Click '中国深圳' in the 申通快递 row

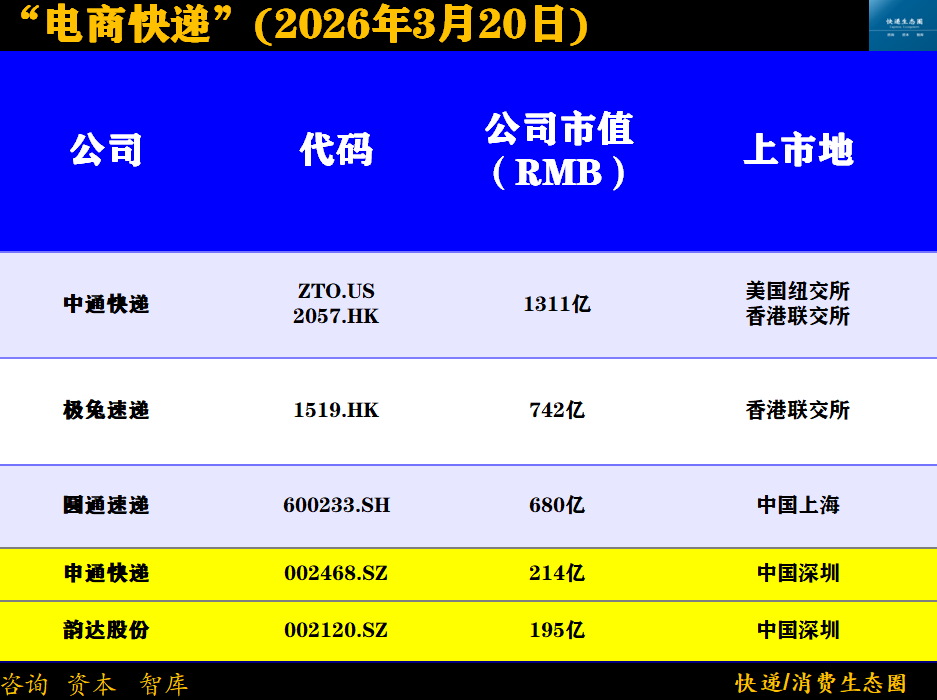tap(798, 573)
